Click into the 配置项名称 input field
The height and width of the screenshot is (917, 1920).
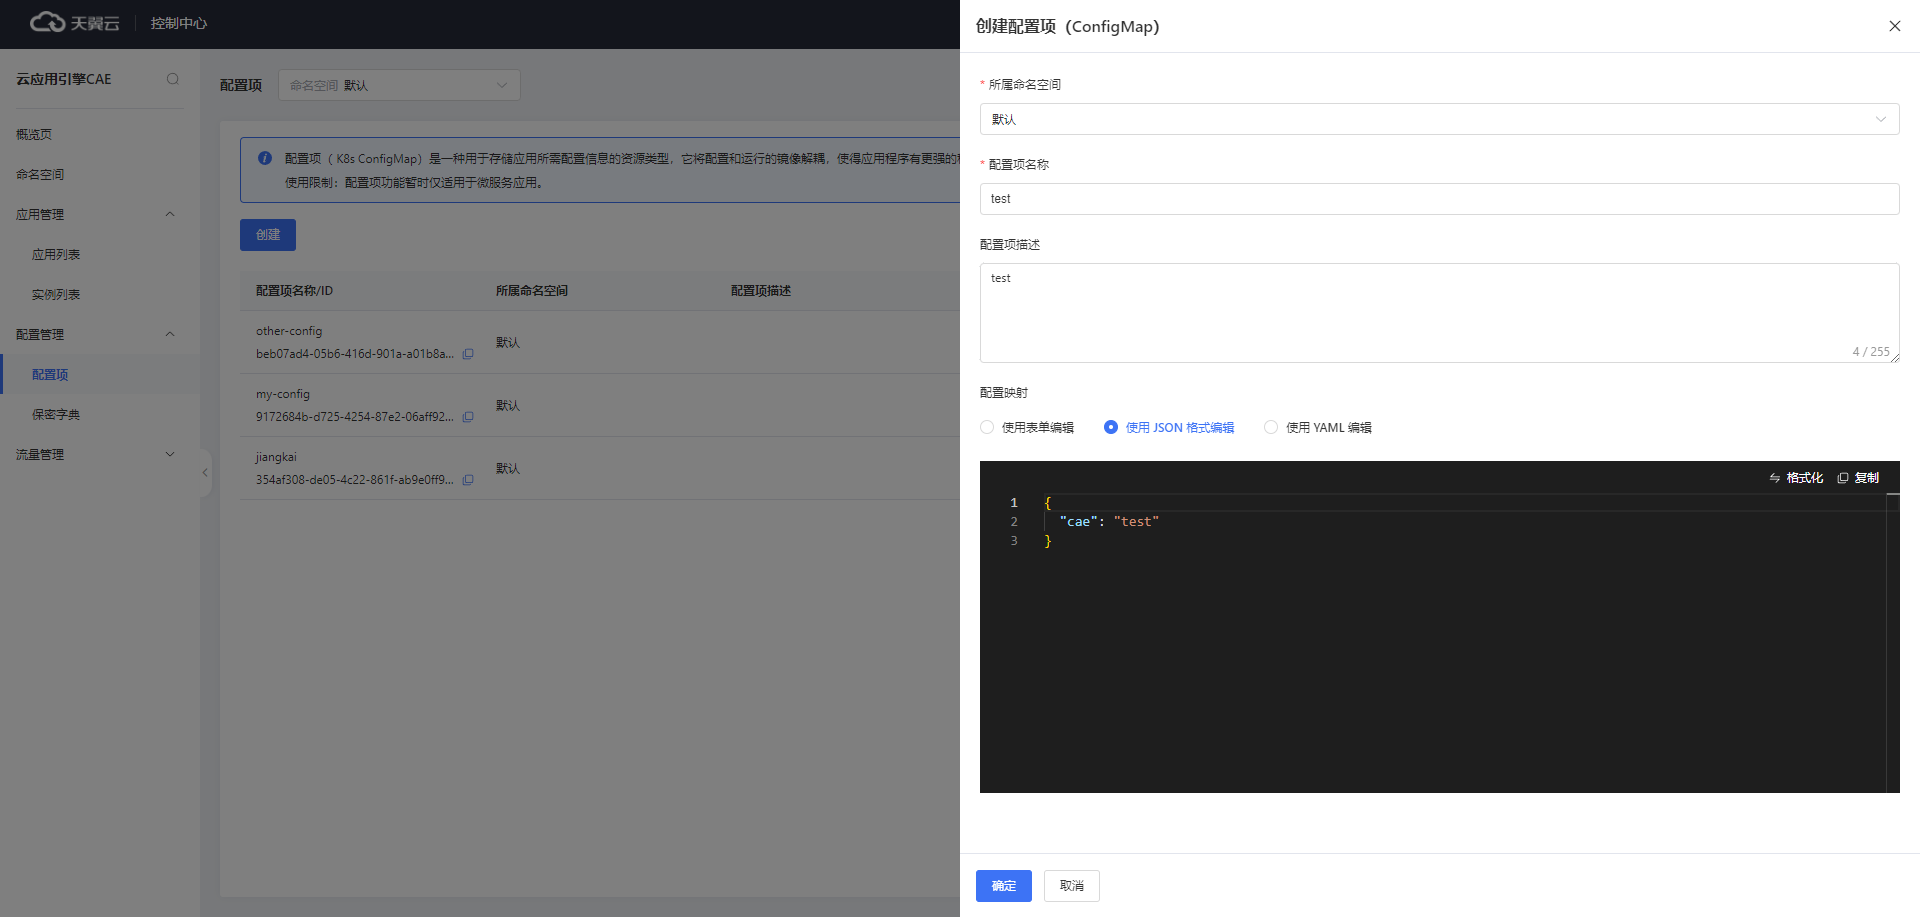pos(1439,199)
